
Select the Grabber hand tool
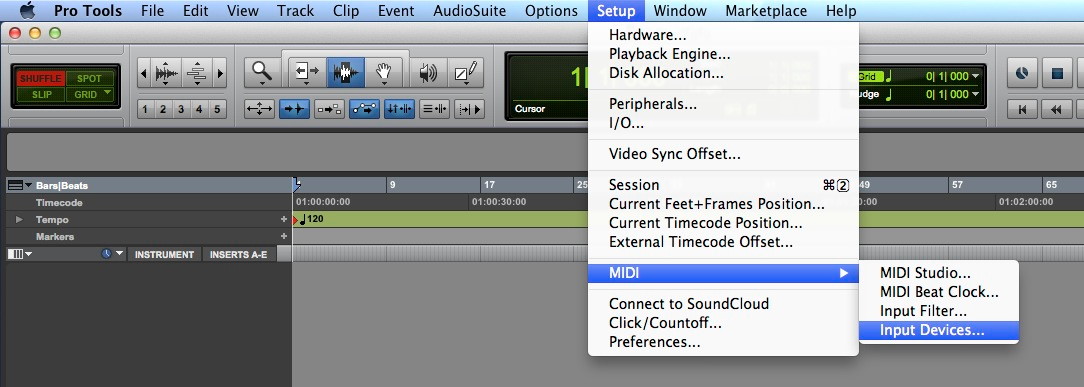coord(384,72)
